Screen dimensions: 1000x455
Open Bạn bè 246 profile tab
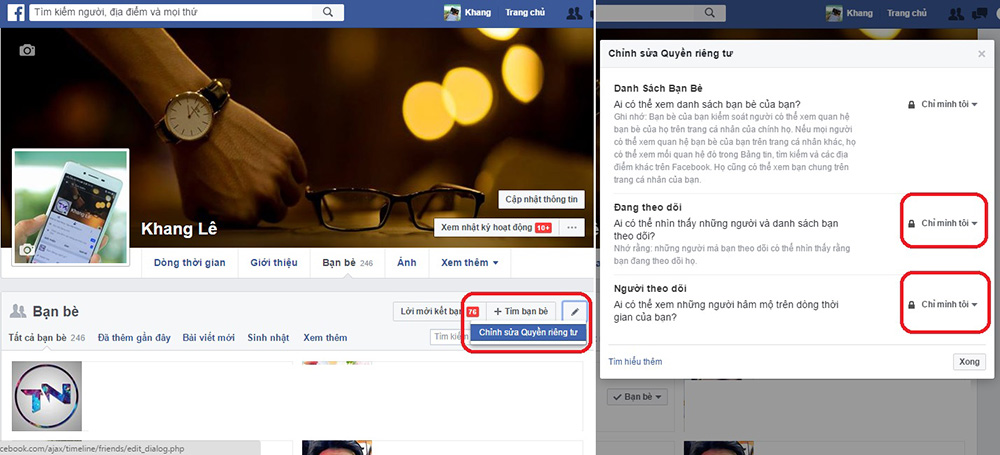[348, 263]
